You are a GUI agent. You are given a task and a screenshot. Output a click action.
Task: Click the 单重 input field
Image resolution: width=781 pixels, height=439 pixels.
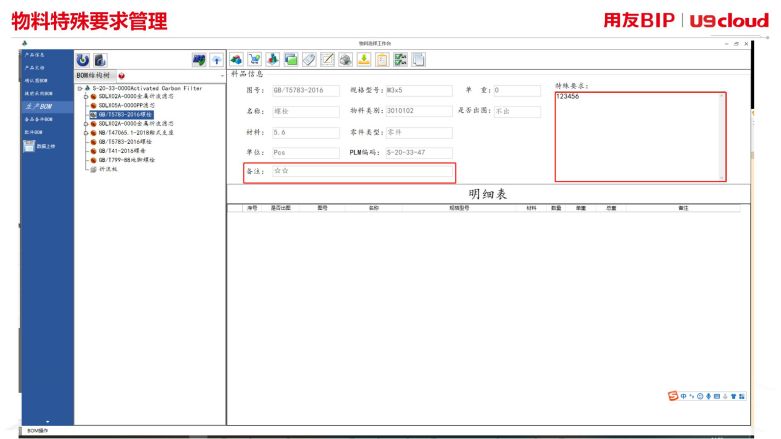[x=517, y=90]
